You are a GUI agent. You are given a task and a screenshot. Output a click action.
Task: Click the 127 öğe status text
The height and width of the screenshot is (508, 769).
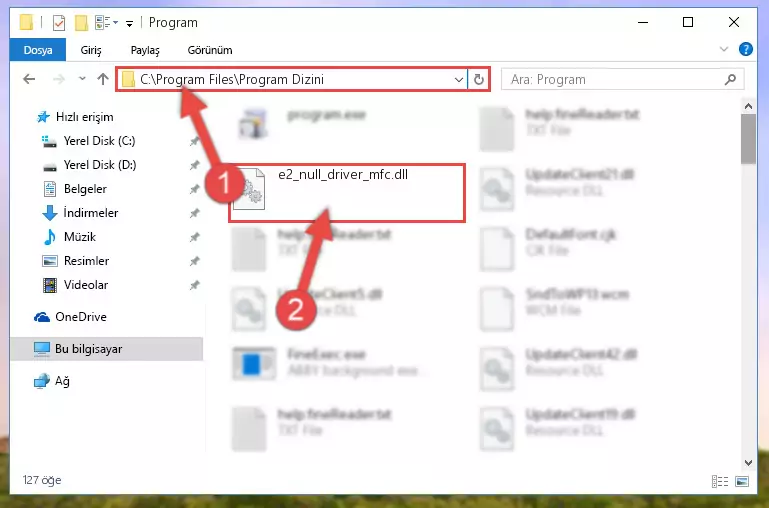click(42, 480)
